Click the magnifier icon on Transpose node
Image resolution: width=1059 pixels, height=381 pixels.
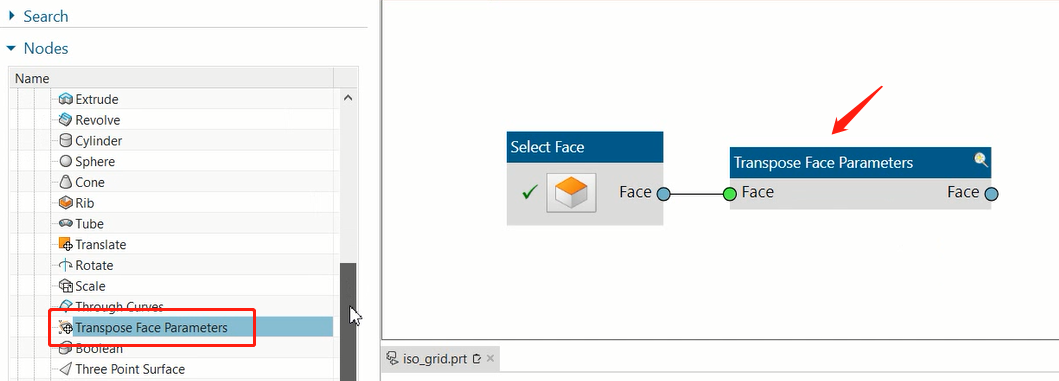[981, 160]
